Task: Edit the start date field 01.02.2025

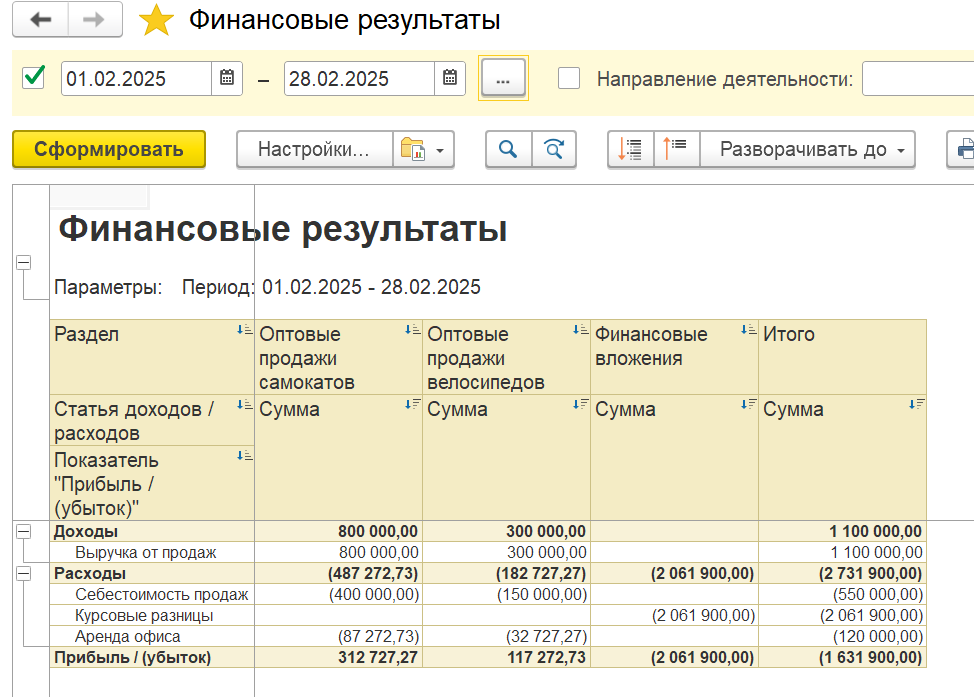Action: click(137, 78)
